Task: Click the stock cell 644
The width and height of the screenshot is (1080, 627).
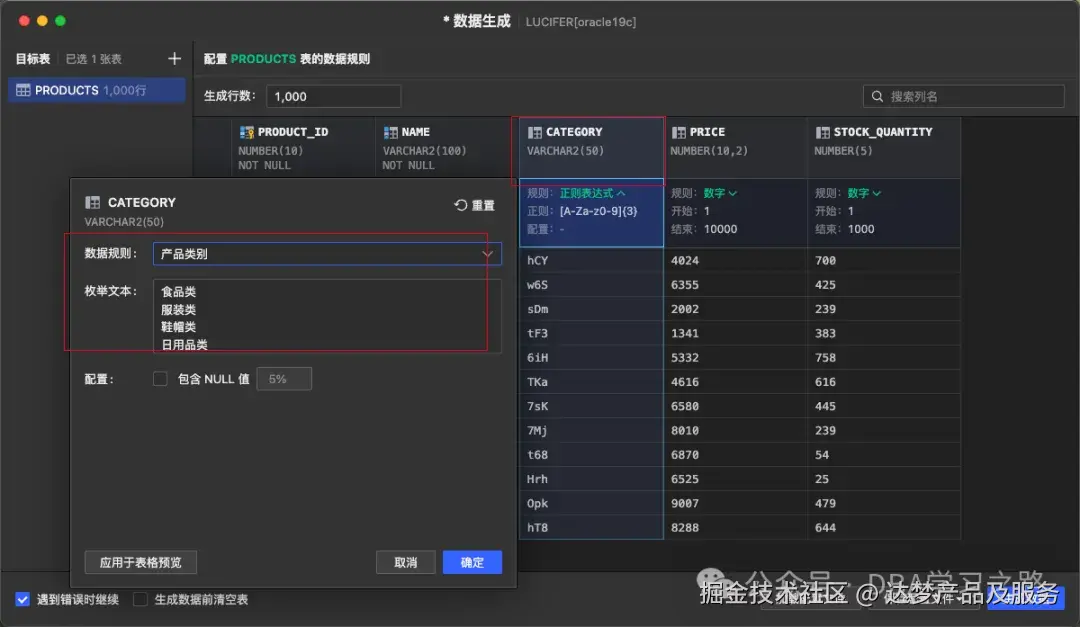Action: [884, 528]
